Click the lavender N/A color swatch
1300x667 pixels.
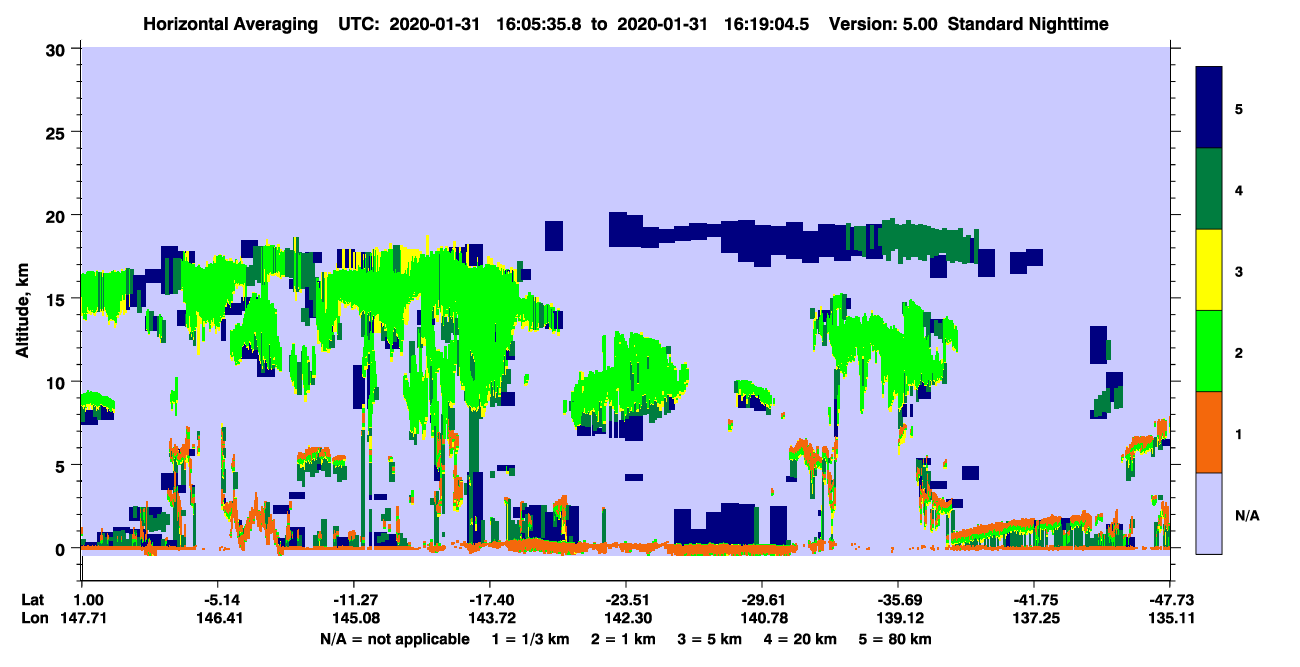click(x=1209, y=512)
